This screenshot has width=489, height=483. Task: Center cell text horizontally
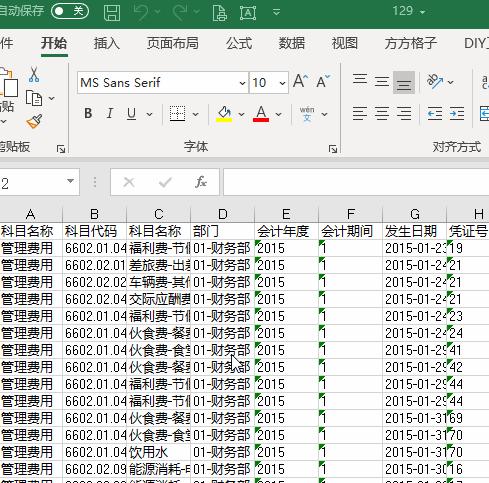382,114
